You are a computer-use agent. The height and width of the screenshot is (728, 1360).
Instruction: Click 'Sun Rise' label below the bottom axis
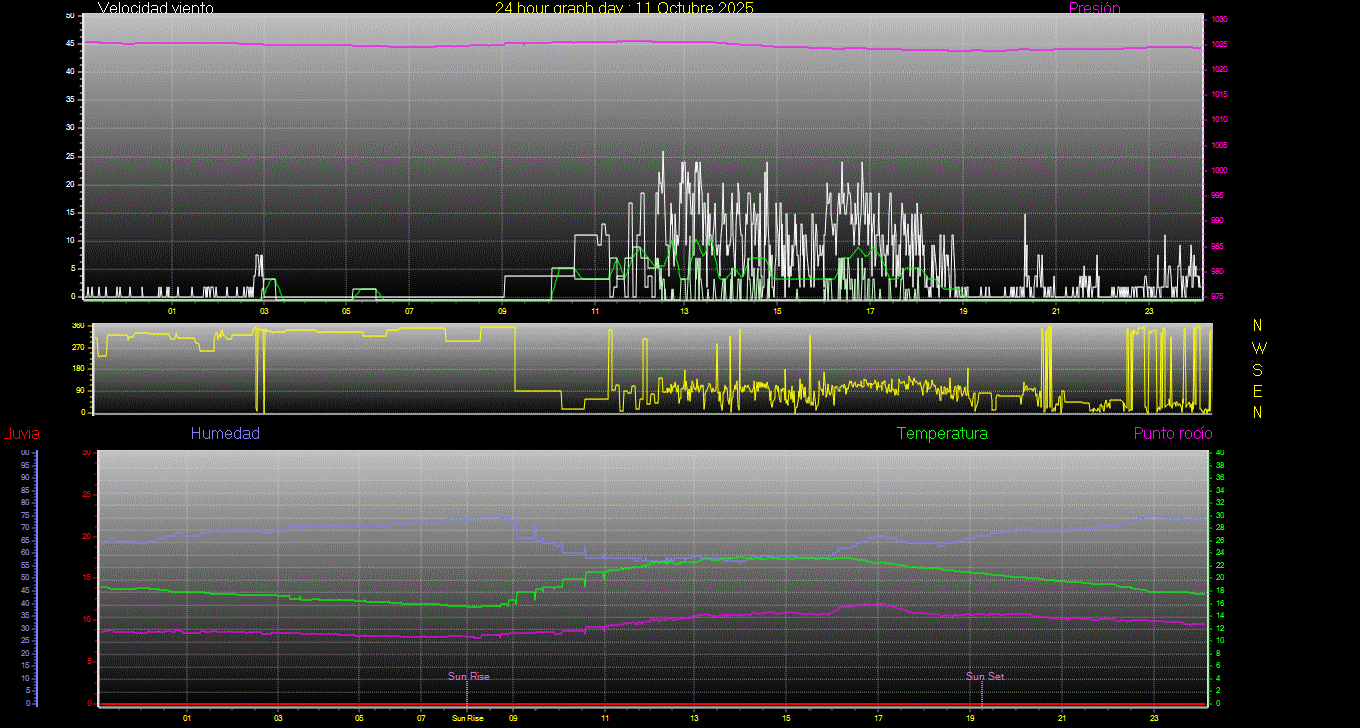click(x=467, y=719)
